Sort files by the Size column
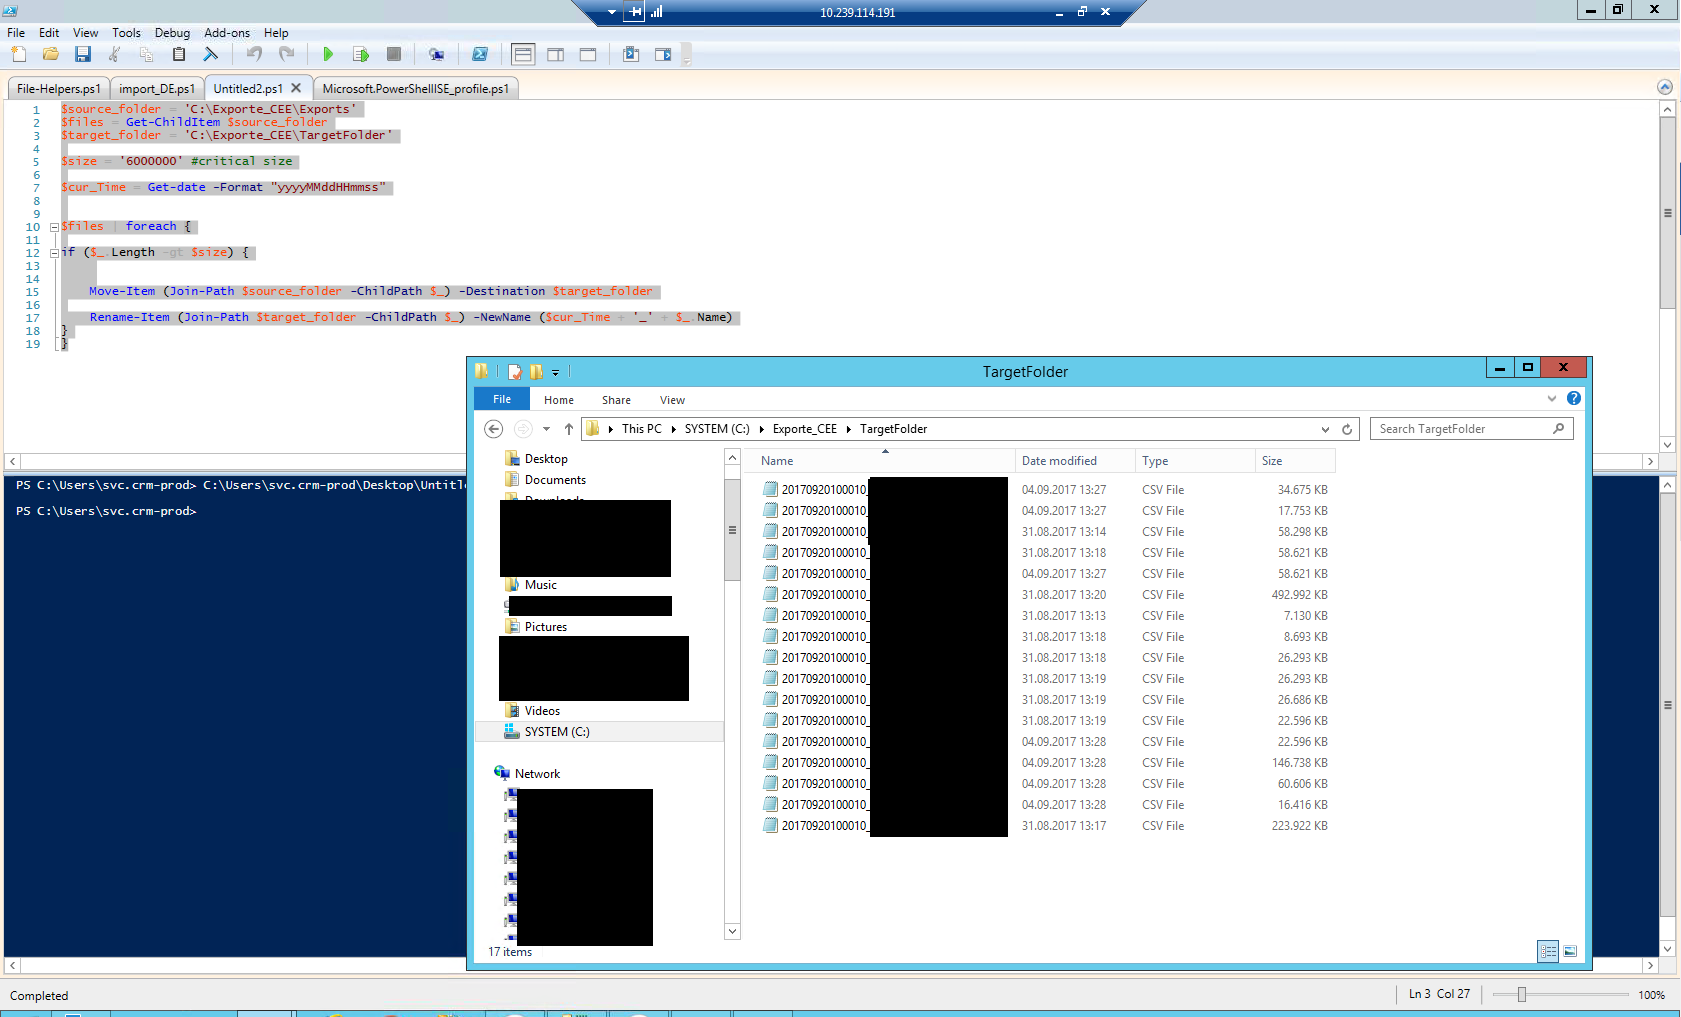The width and height of the screenshot is (1681, 1017). tap(1295, 461)
